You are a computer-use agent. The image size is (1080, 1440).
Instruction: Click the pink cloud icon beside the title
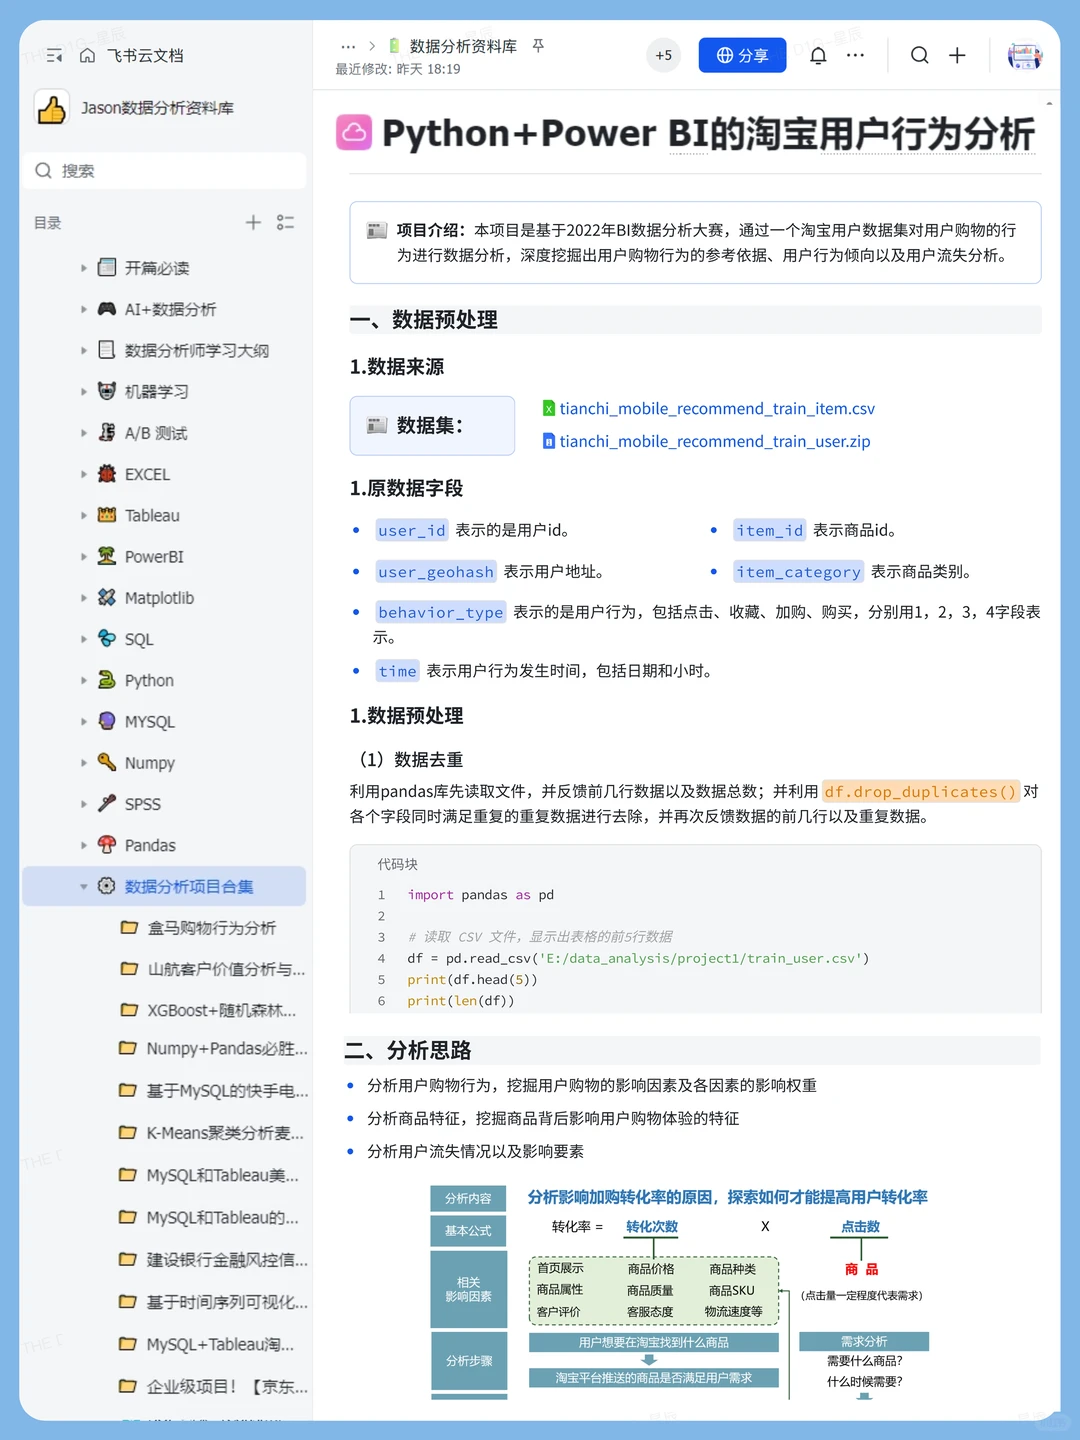[x=354, y=132]
